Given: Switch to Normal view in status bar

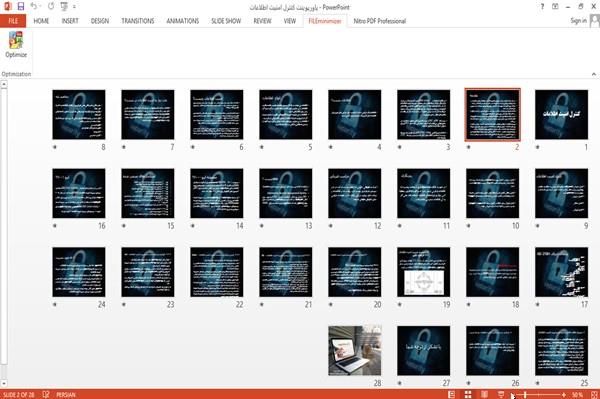Looking at the screenshot, I should 452,394.
